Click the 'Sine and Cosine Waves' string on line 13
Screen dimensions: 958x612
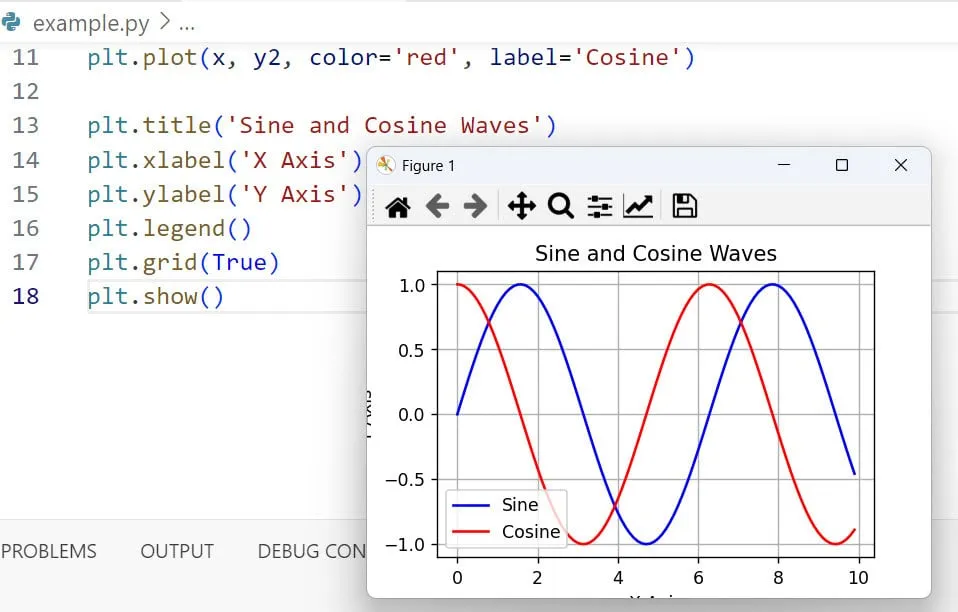pos(384,126)
